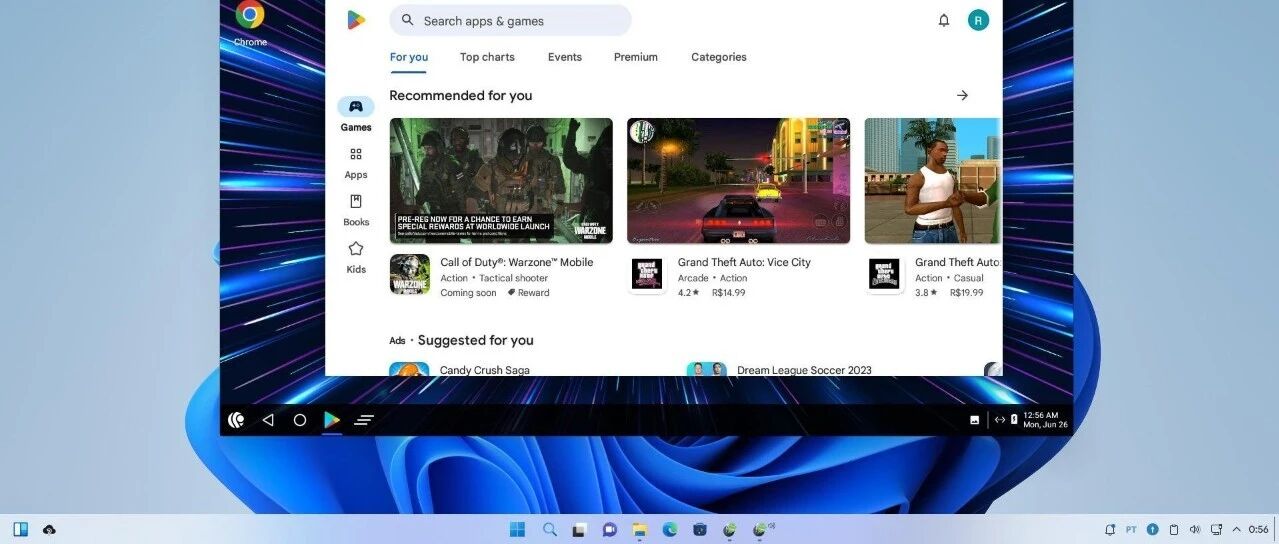
Task: Open the green R account avatar
Action: [x=978, y=20]
